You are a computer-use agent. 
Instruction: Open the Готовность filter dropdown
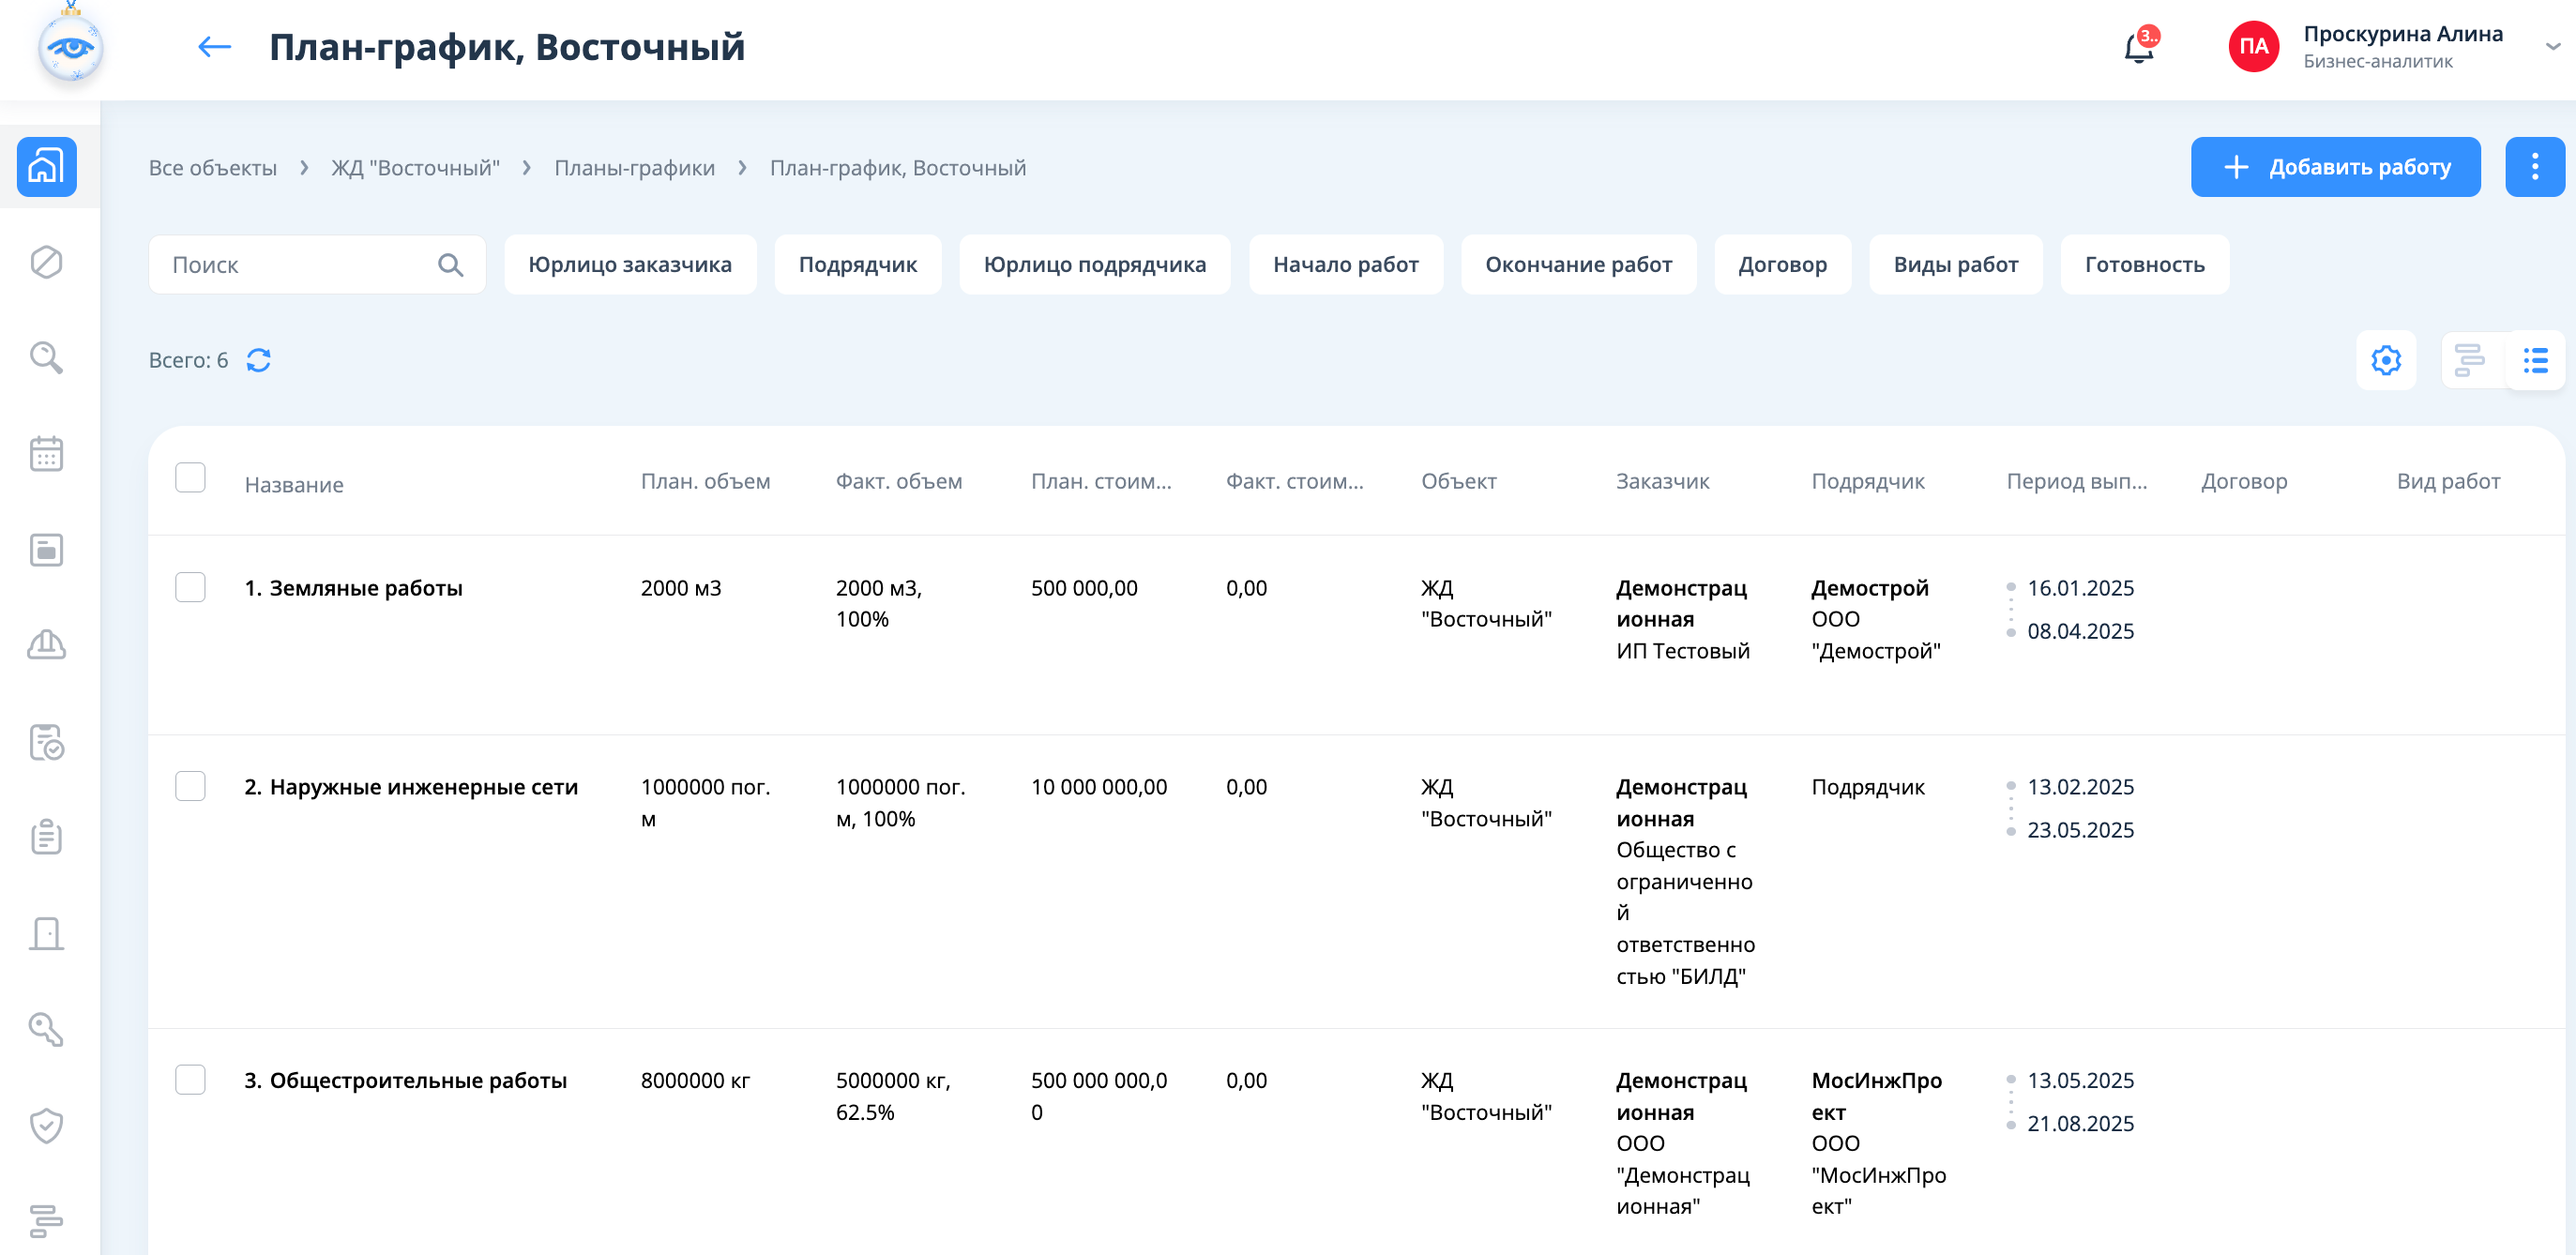coord(2144,265)
